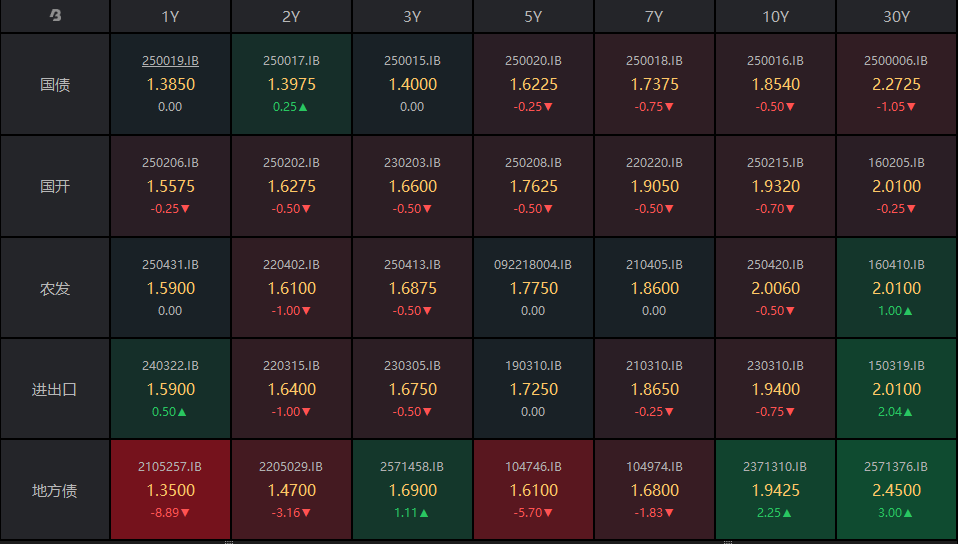Screen dimensions: 958x544
Task: Open bond 2105257.IB with yield 1.3500
Action: [170, 490]
